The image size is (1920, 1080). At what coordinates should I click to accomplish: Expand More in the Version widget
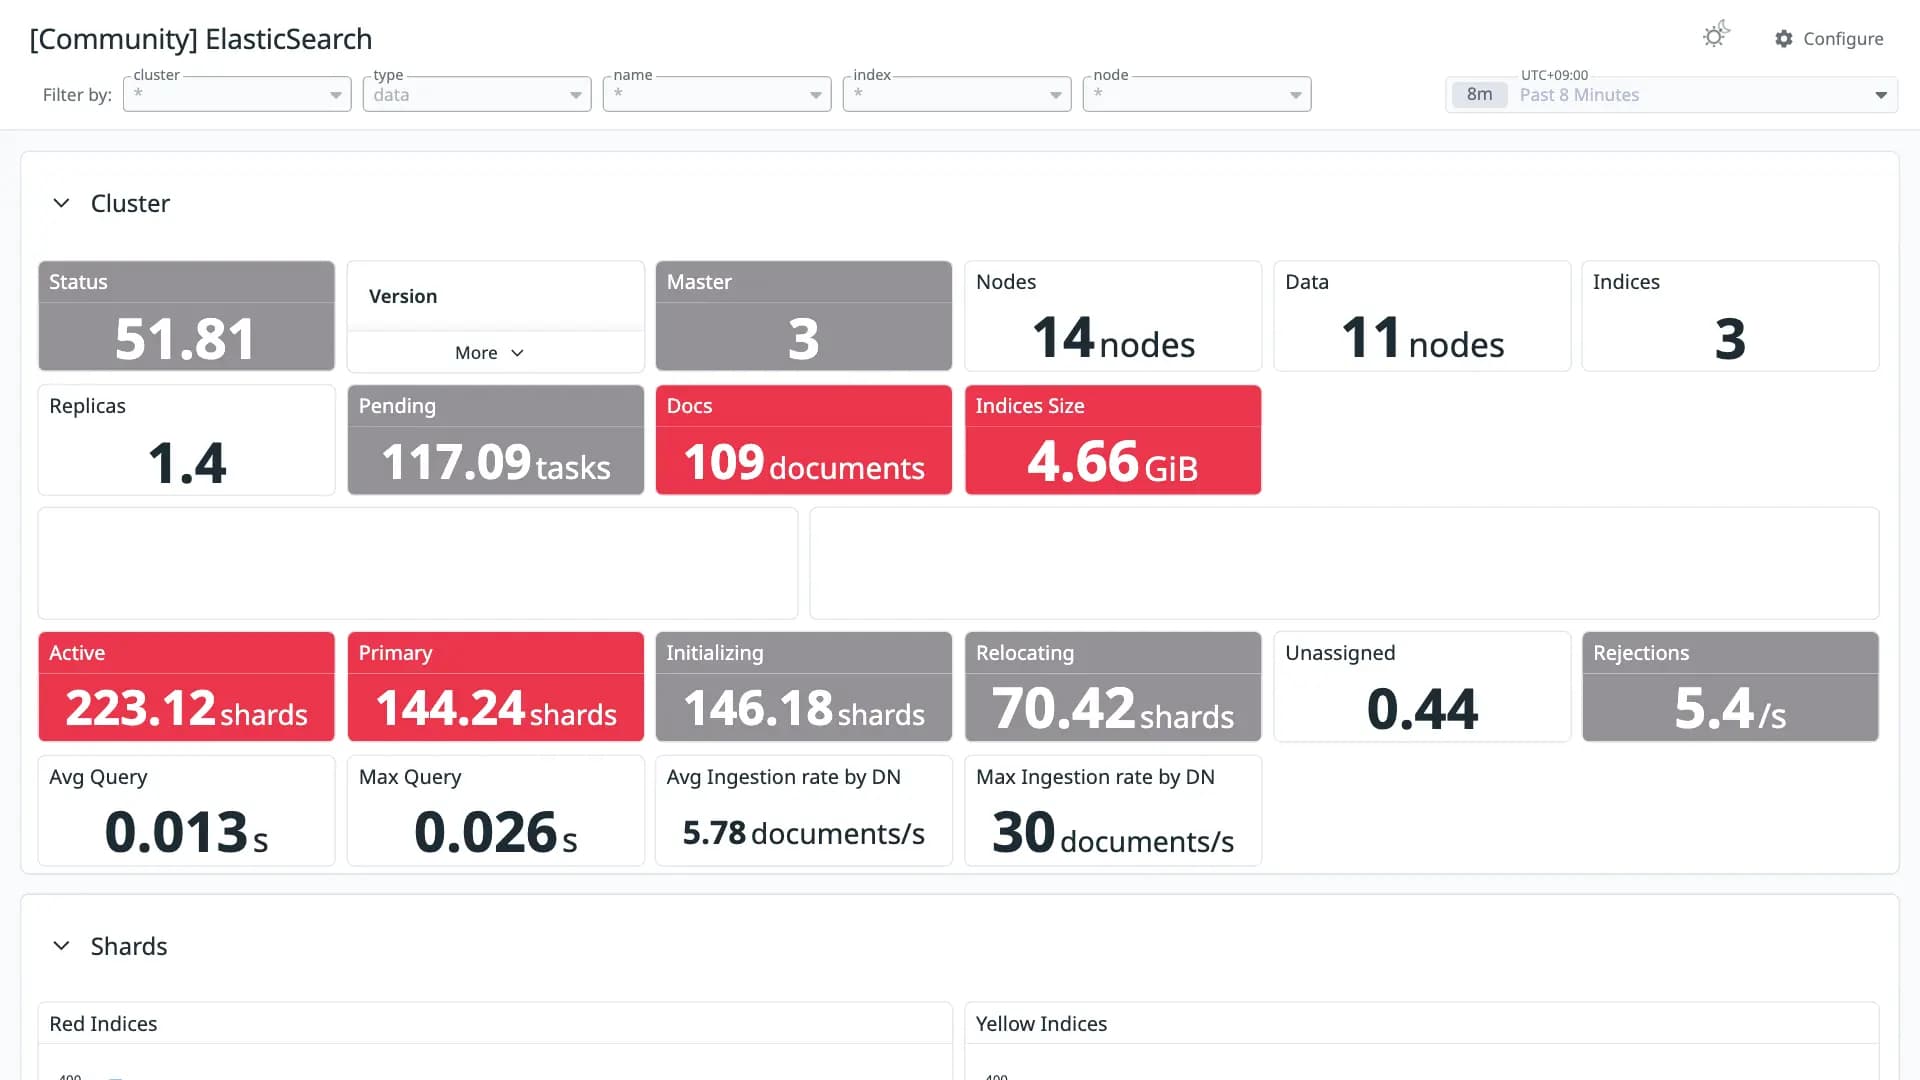[489, 353]
